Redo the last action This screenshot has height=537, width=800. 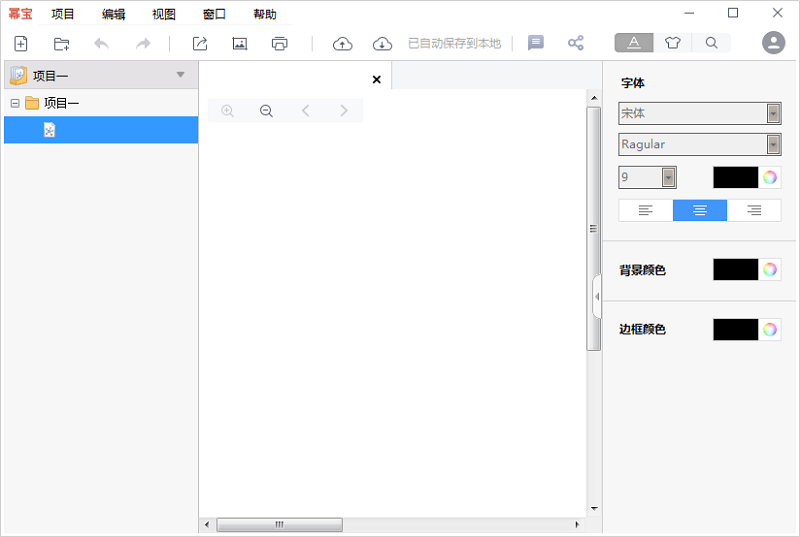coord(143,44)
